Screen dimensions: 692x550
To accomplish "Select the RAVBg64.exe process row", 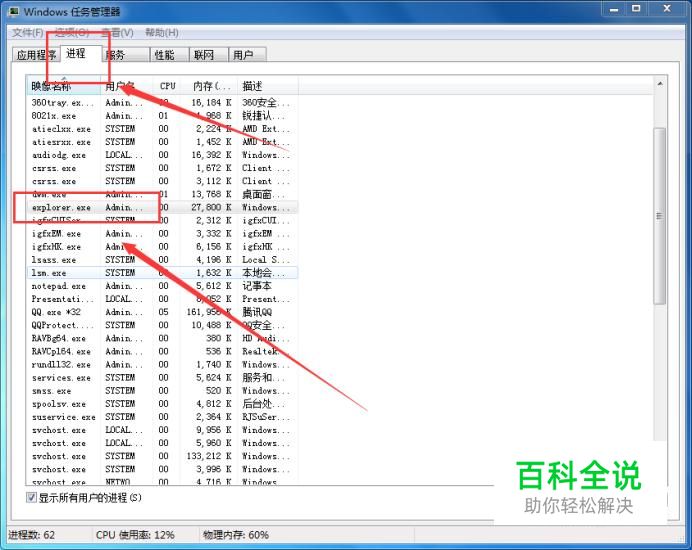I will [162, 338].
